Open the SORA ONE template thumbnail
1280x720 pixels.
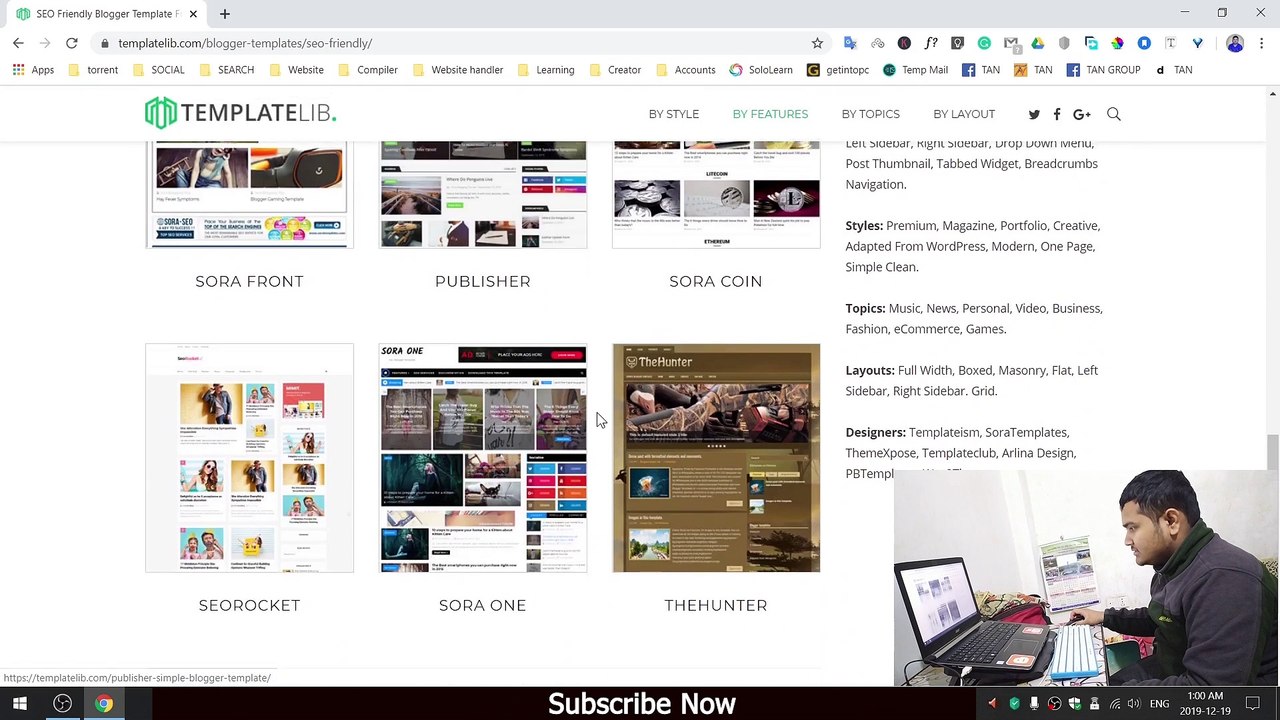[483, 458]
